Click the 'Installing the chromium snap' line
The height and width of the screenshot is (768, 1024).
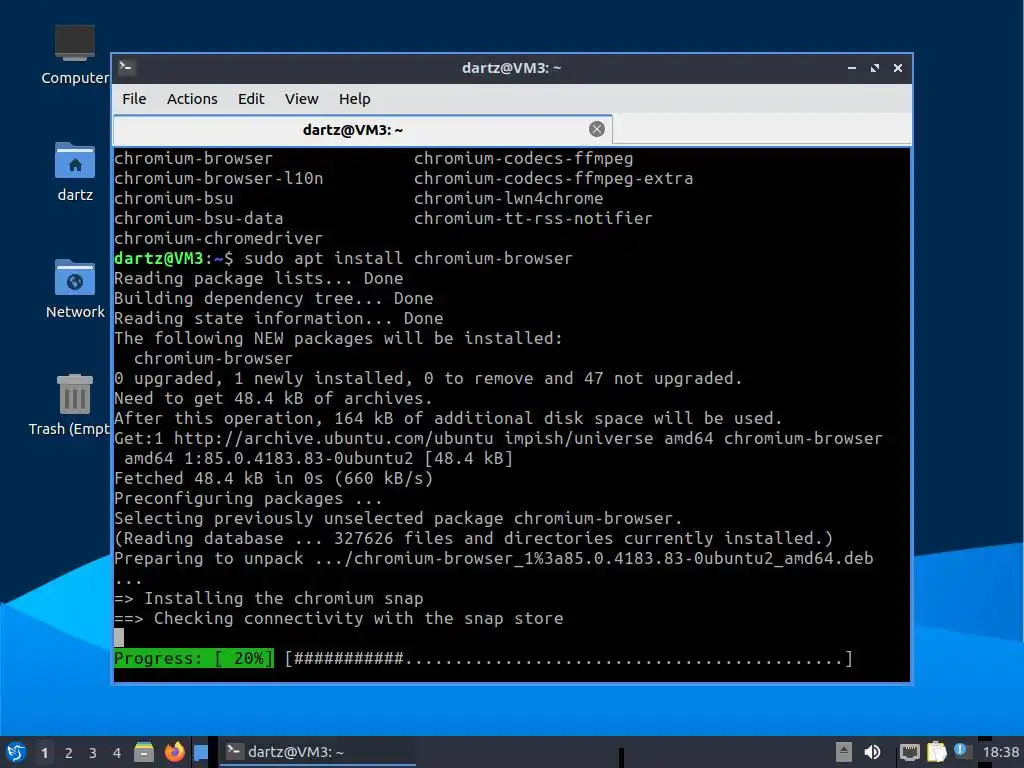pyautogui.click(x=268, y=598)
